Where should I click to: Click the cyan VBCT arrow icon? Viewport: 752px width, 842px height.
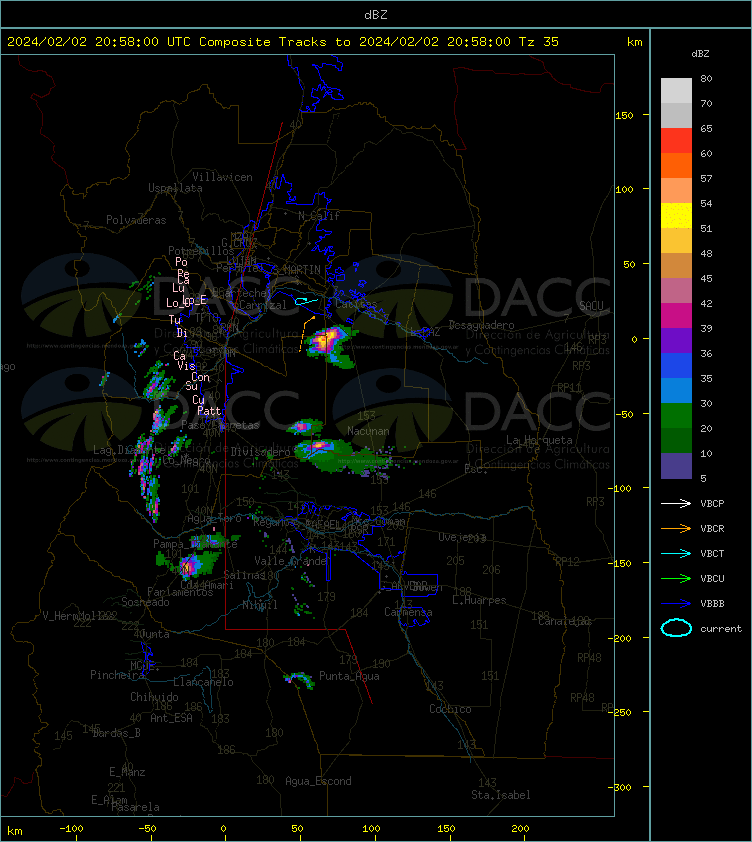coord(676,553)
